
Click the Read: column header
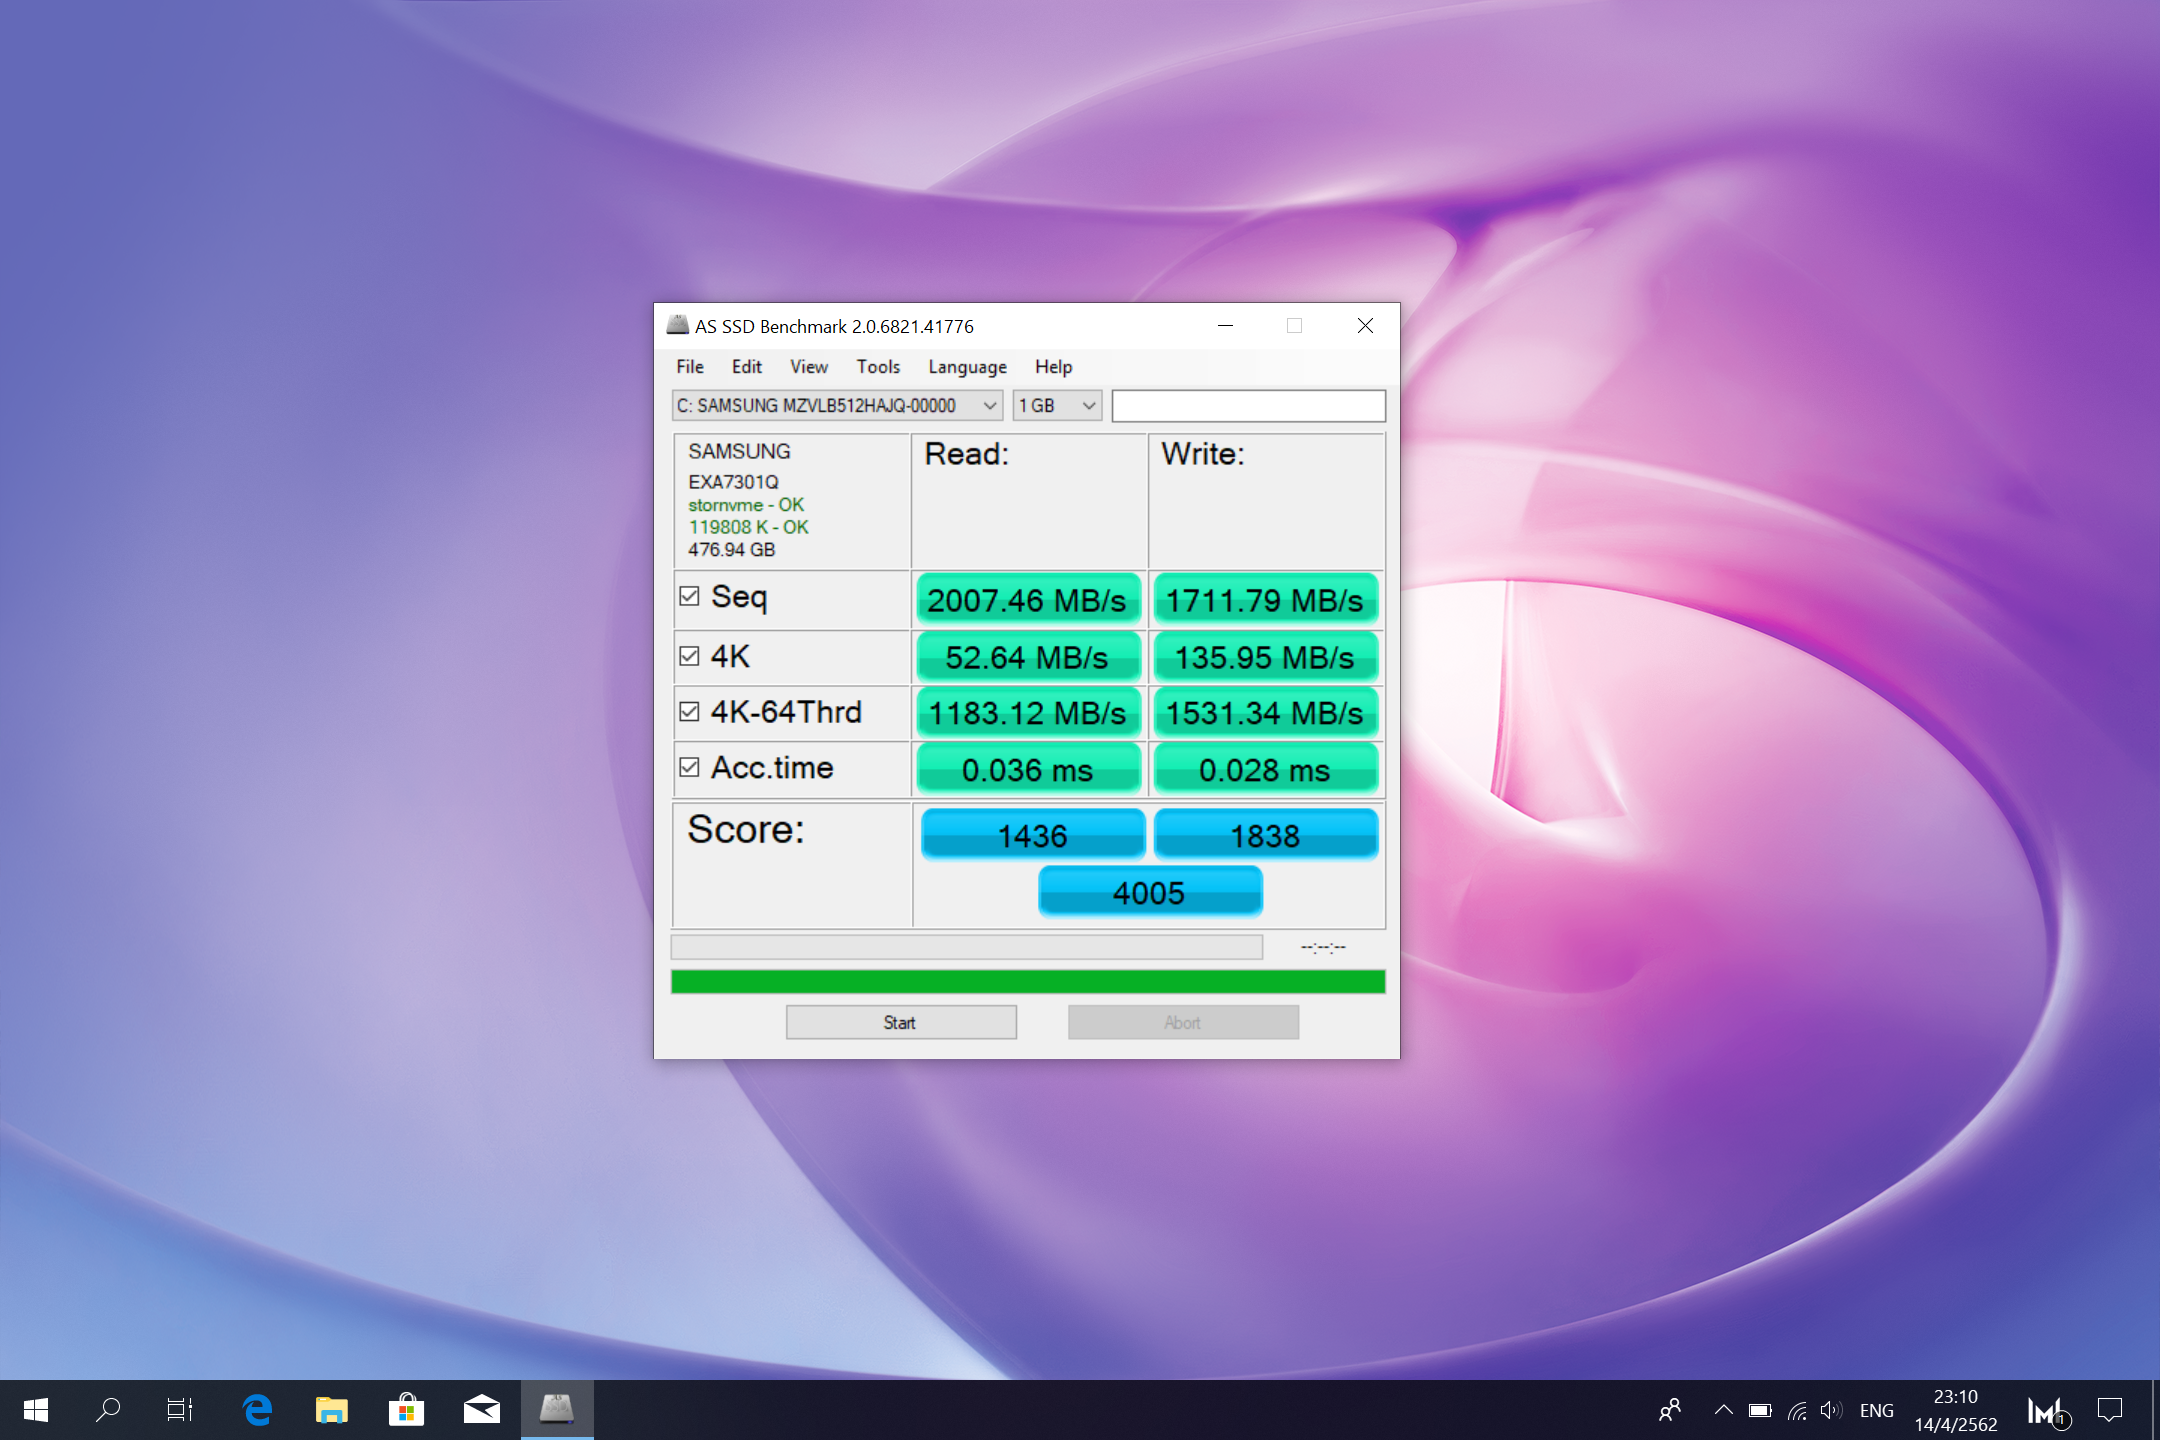pyautogui.click(x=966, y=454)
